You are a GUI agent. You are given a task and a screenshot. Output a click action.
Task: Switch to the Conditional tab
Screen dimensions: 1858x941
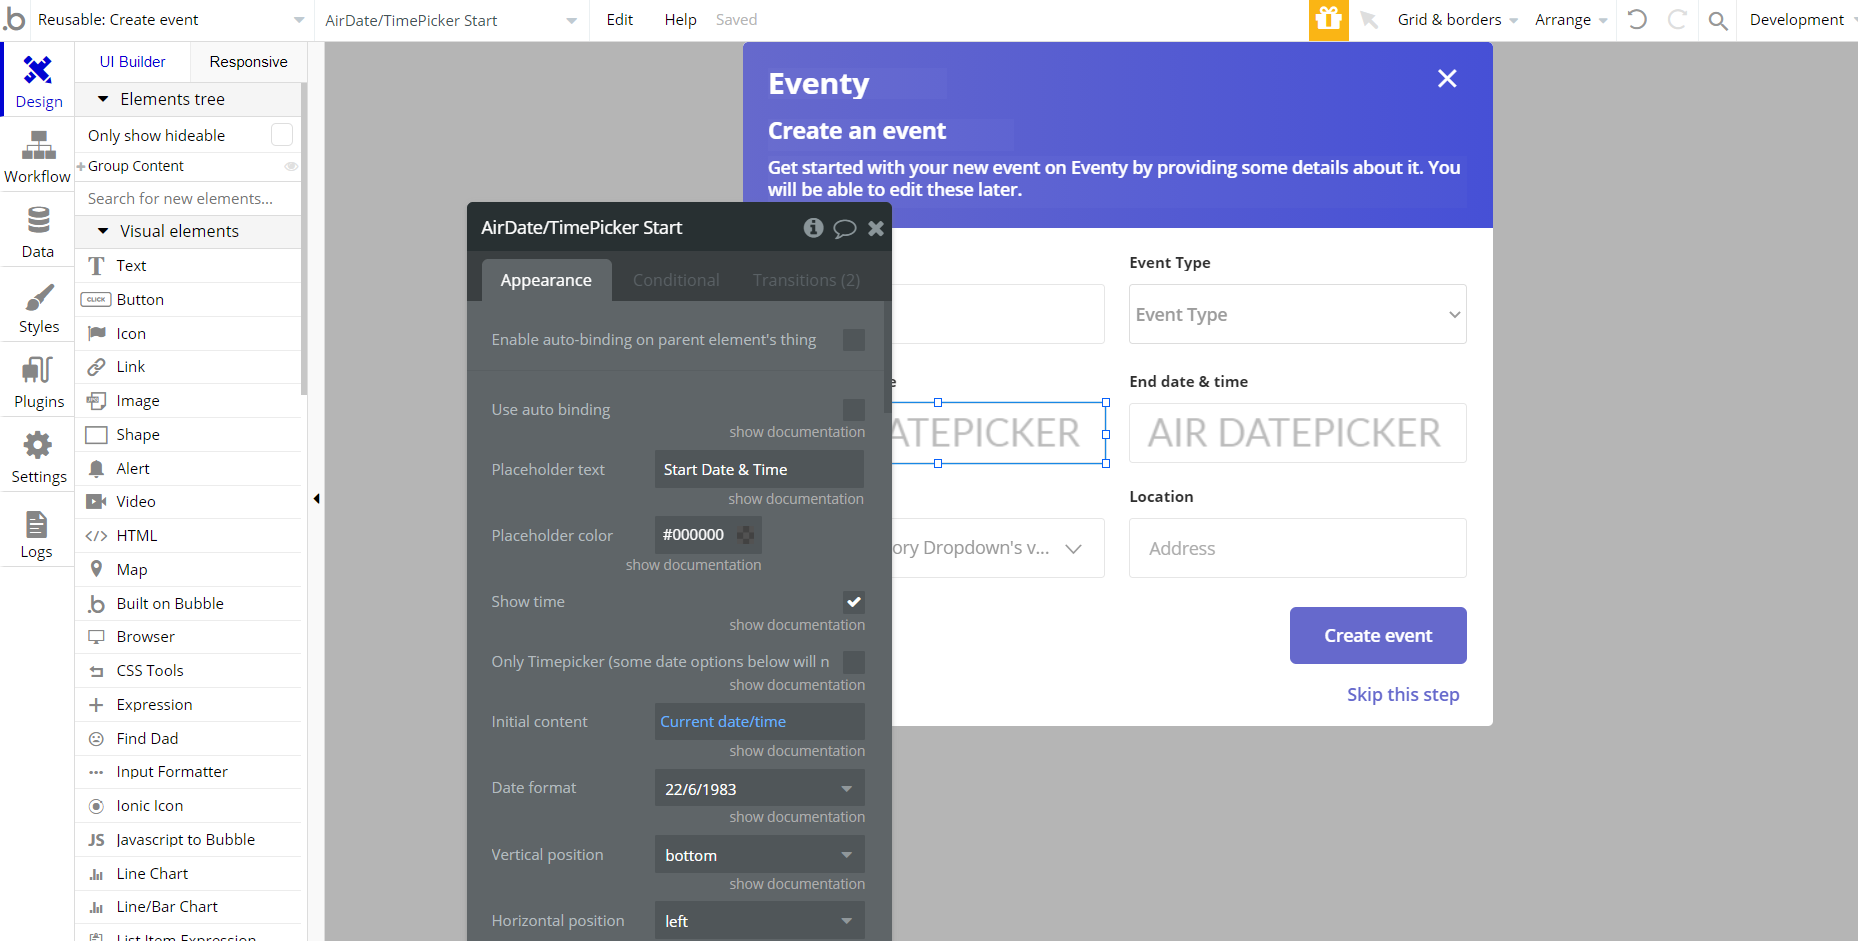click(676, 280)
